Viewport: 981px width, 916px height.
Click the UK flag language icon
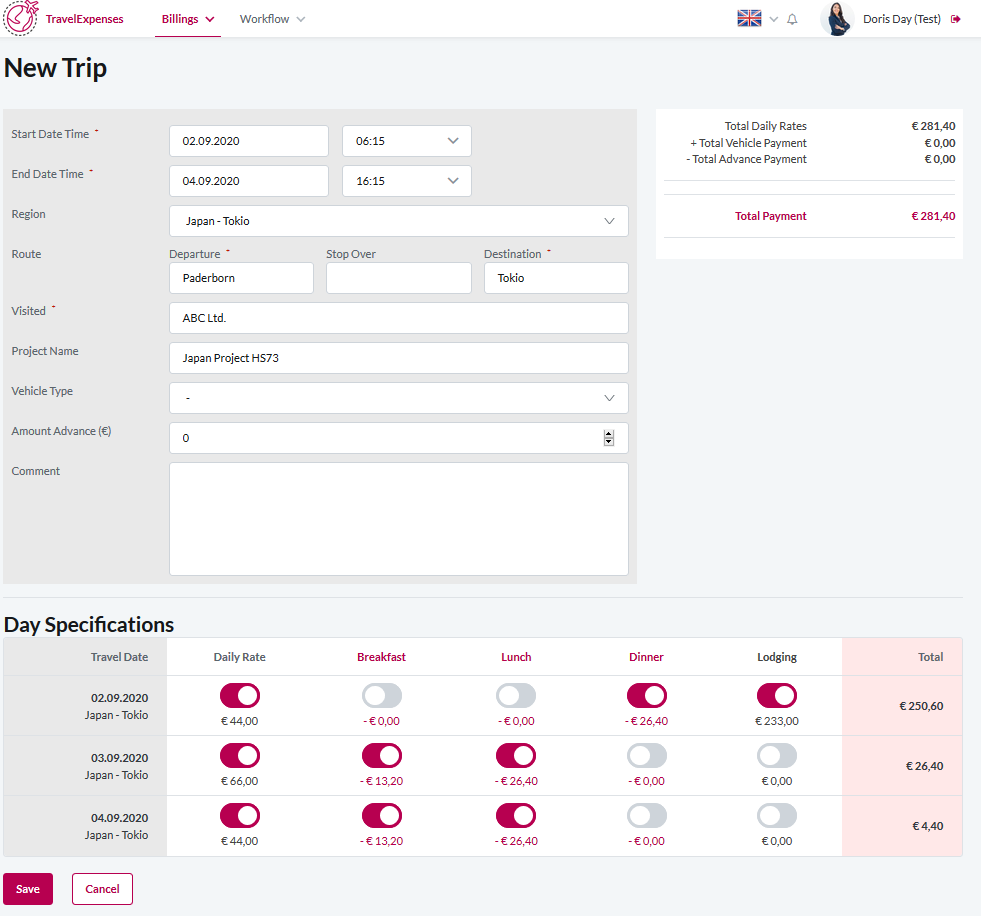coord(749,18)
